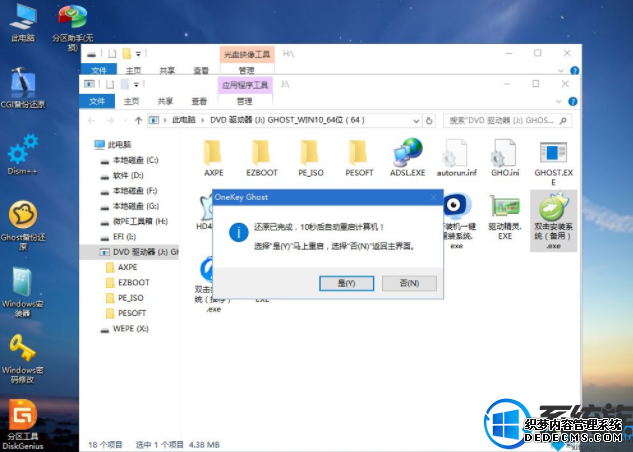Select the 驱动精灵.EXE file

coord(505,217)
